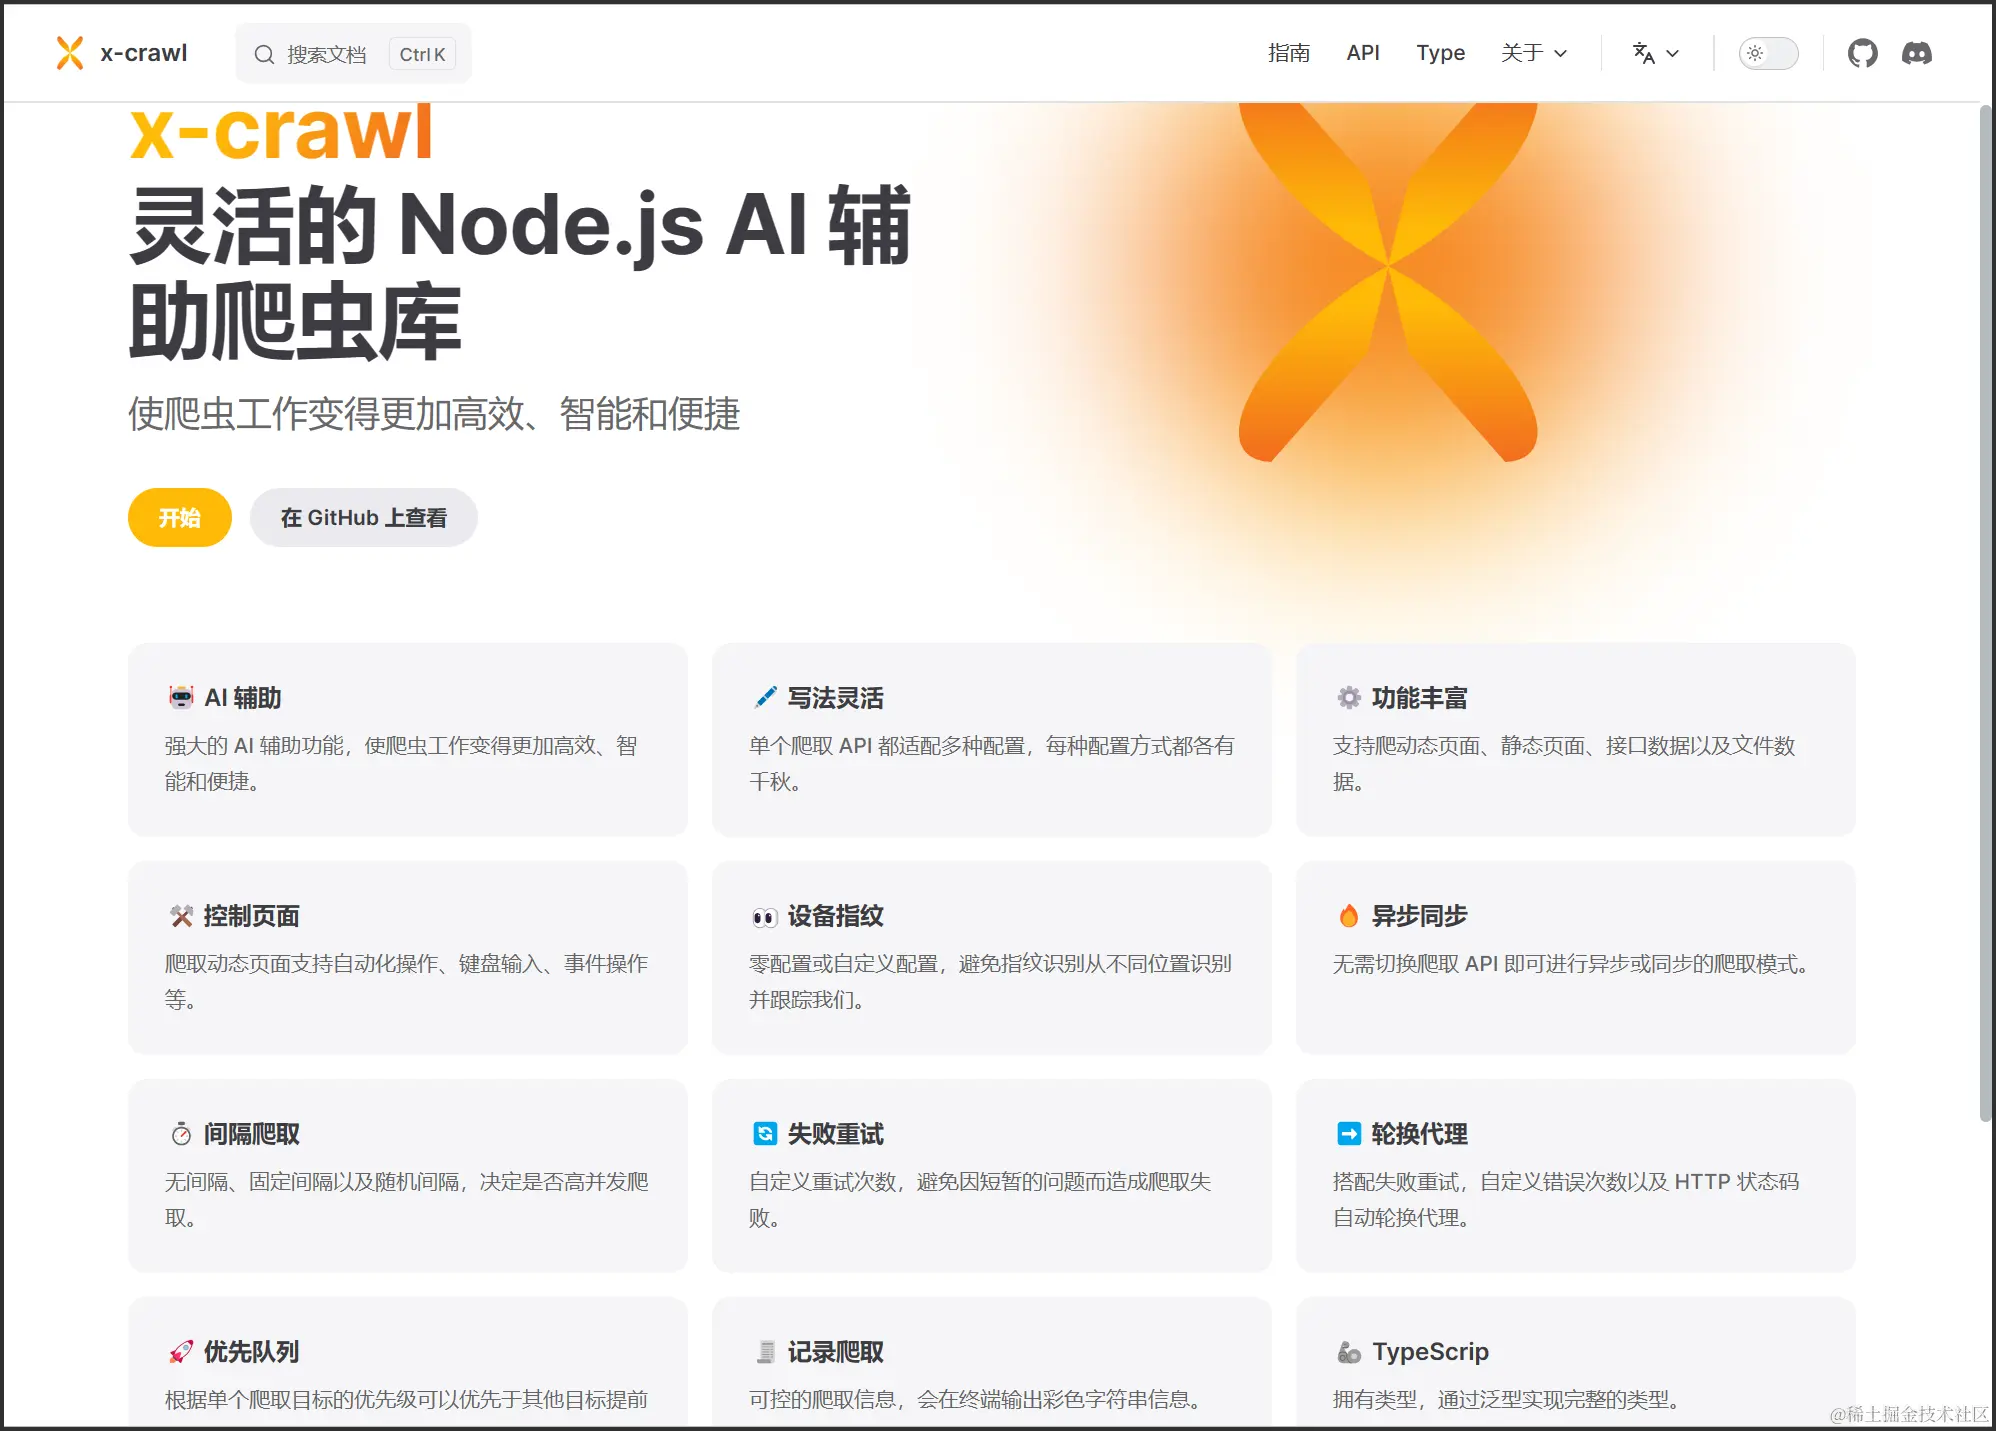Screen dimensions: 1996x1431
Task: Toggle the light/dark theme switch
Action: coord(1768,53)
